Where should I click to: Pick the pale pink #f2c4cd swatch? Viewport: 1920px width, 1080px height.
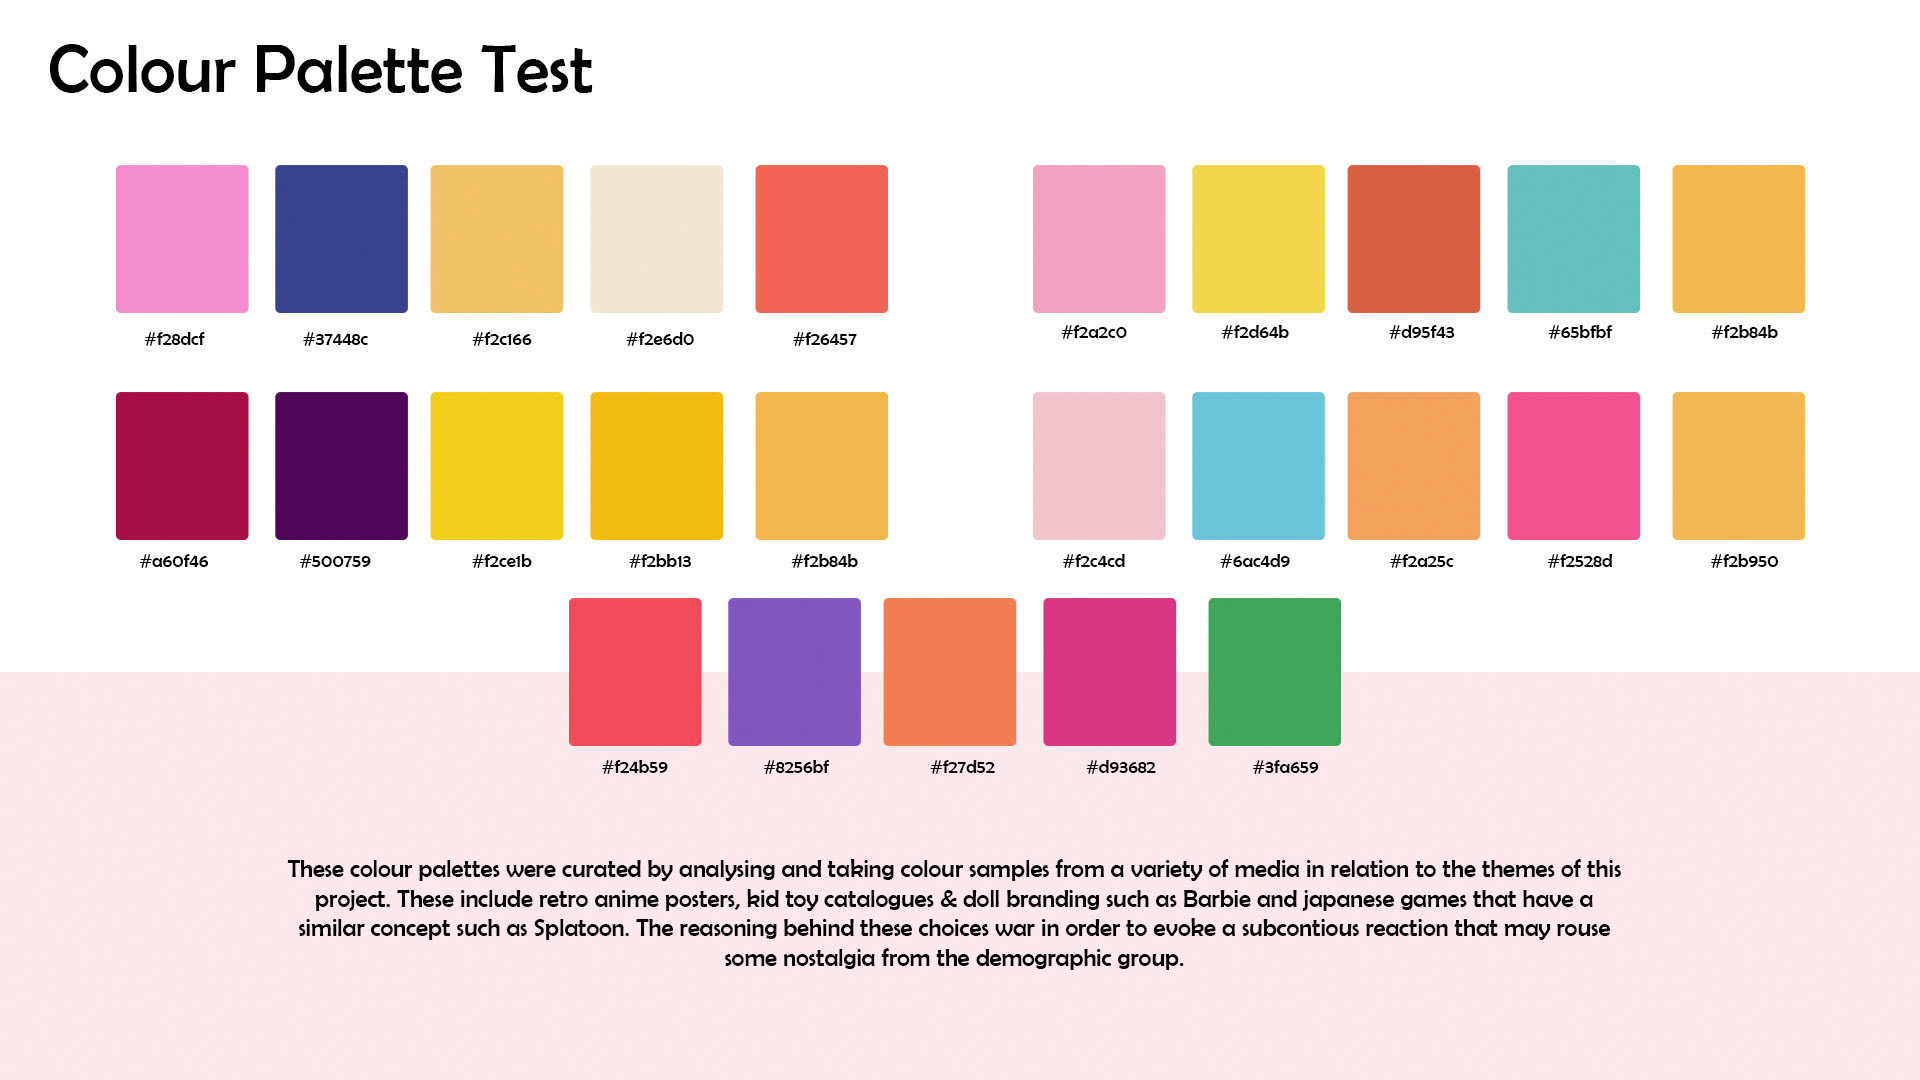tap(1099, 466)
